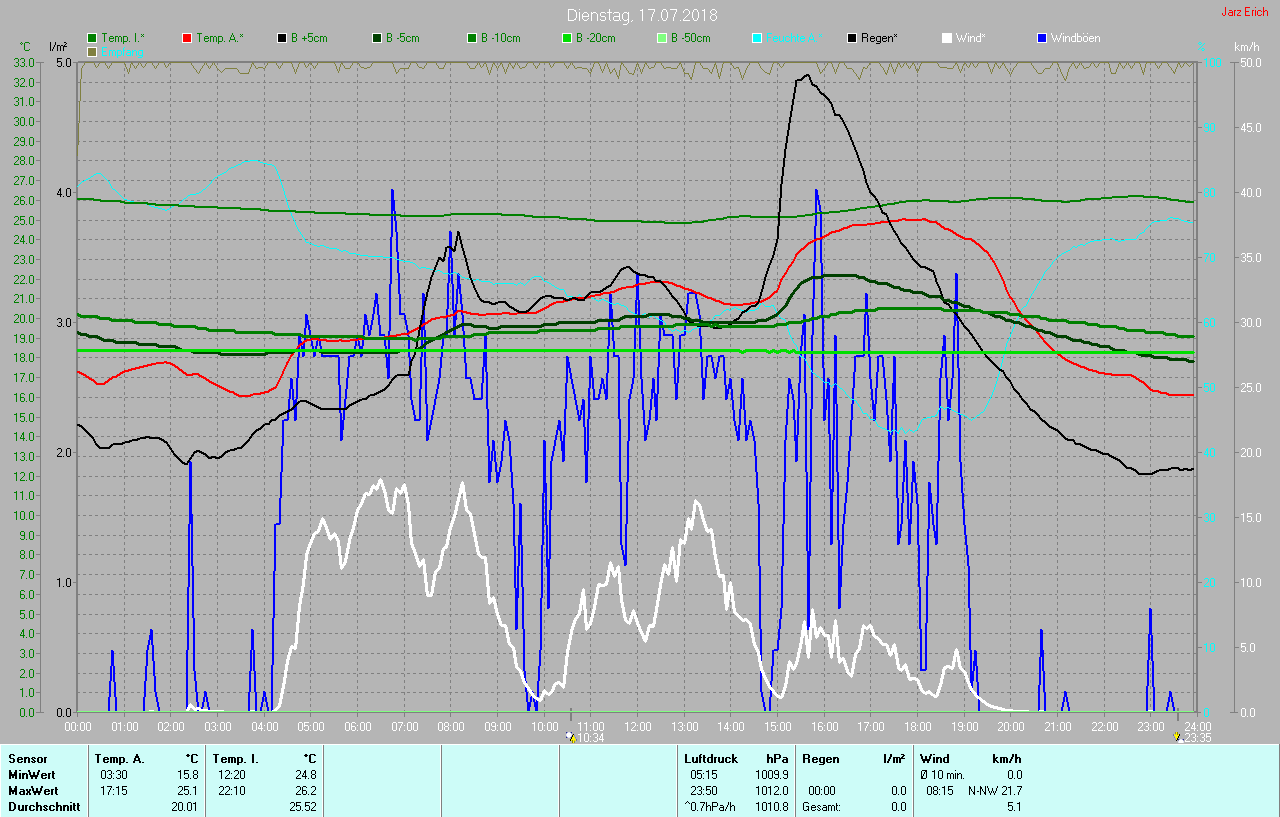Click the B -10cm legend square
This screenshot has height=817, width=1280.
point(472,38)
